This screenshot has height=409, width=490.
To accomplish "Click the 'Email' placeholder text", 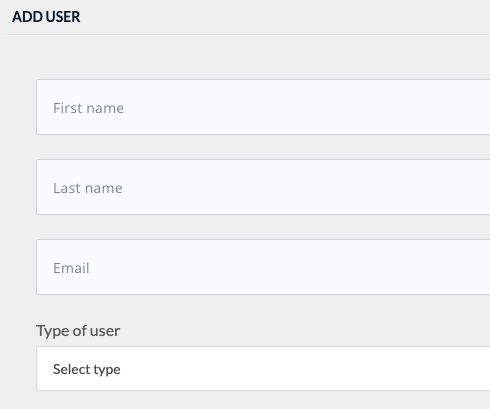I will pyautogui.click(x=71, y=268).
